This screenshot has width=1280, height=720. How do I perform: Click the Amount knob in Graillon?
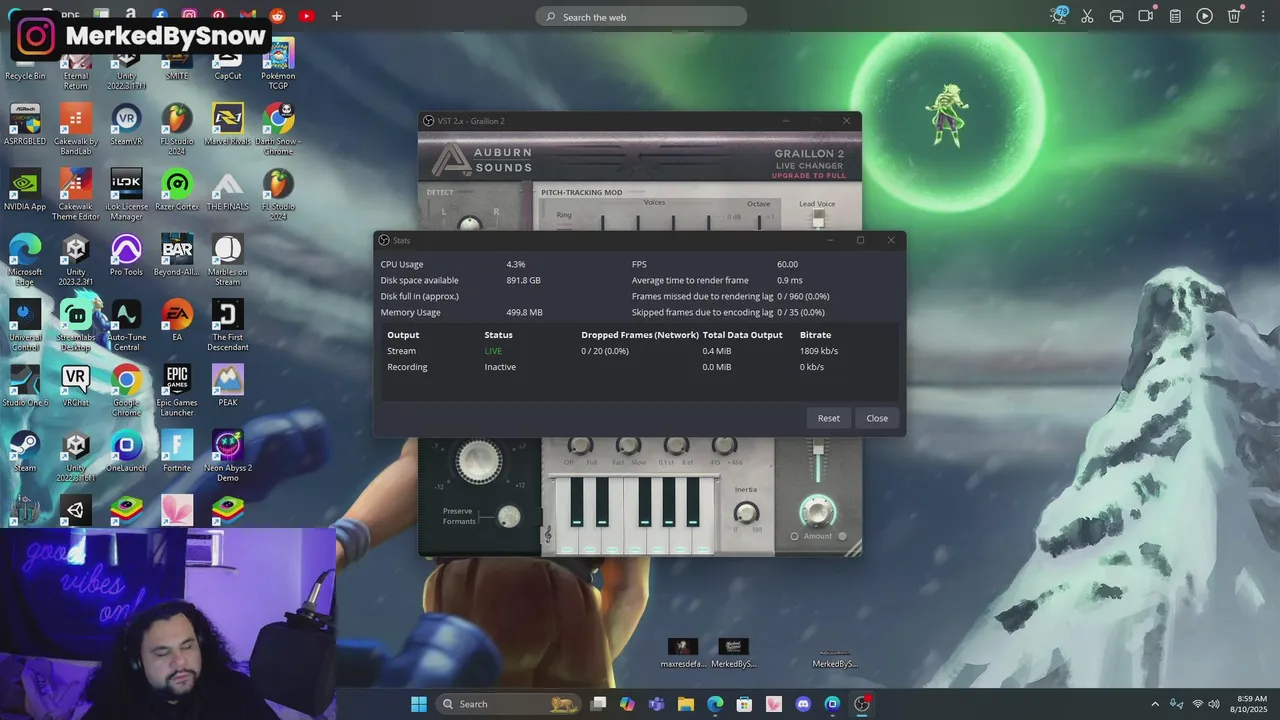click(x=817, y=511)
